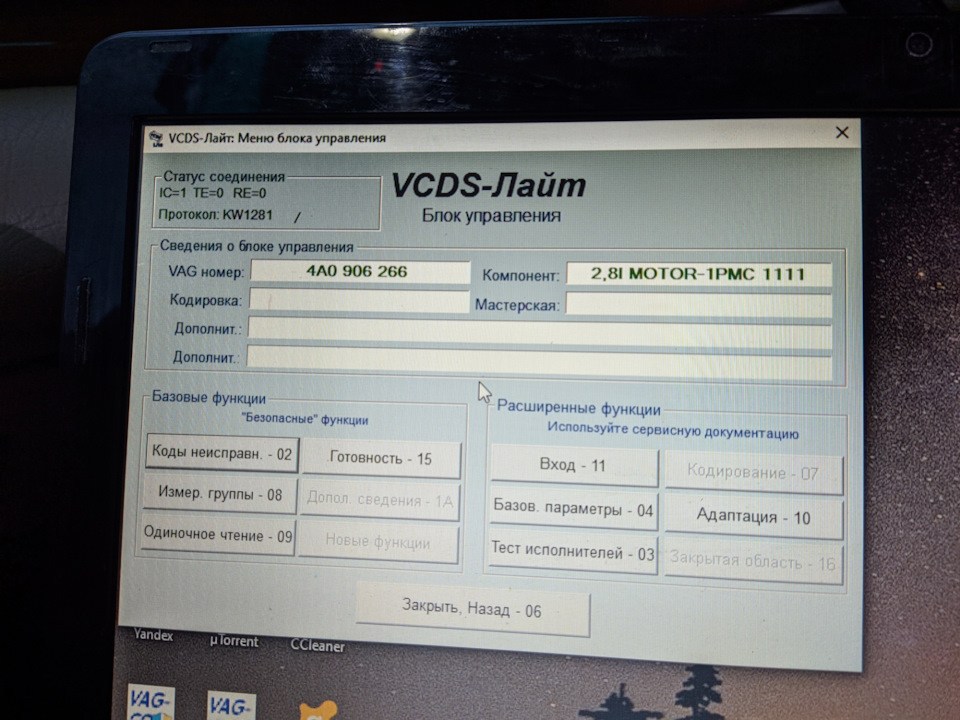
Task: Check readiness using Готовность - 15
Action: [380, 457]
